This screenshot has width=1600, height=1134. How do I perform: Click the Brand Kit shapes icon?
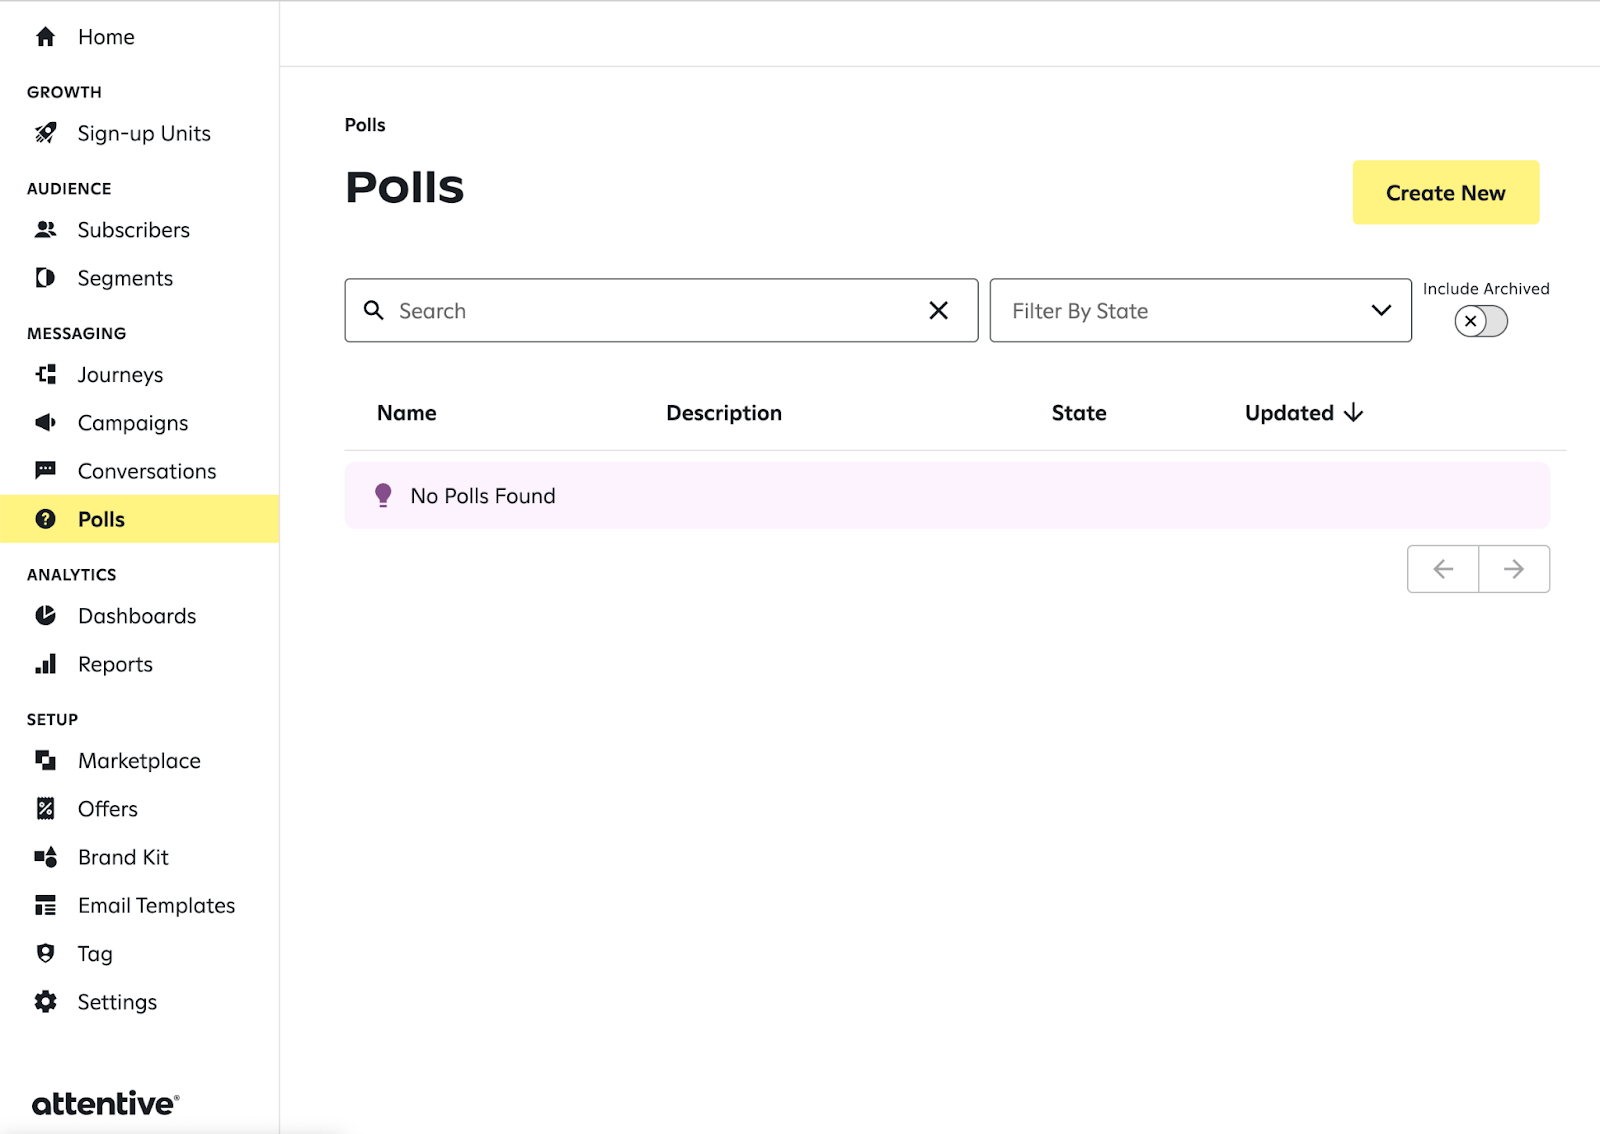(x=45, y=857)
